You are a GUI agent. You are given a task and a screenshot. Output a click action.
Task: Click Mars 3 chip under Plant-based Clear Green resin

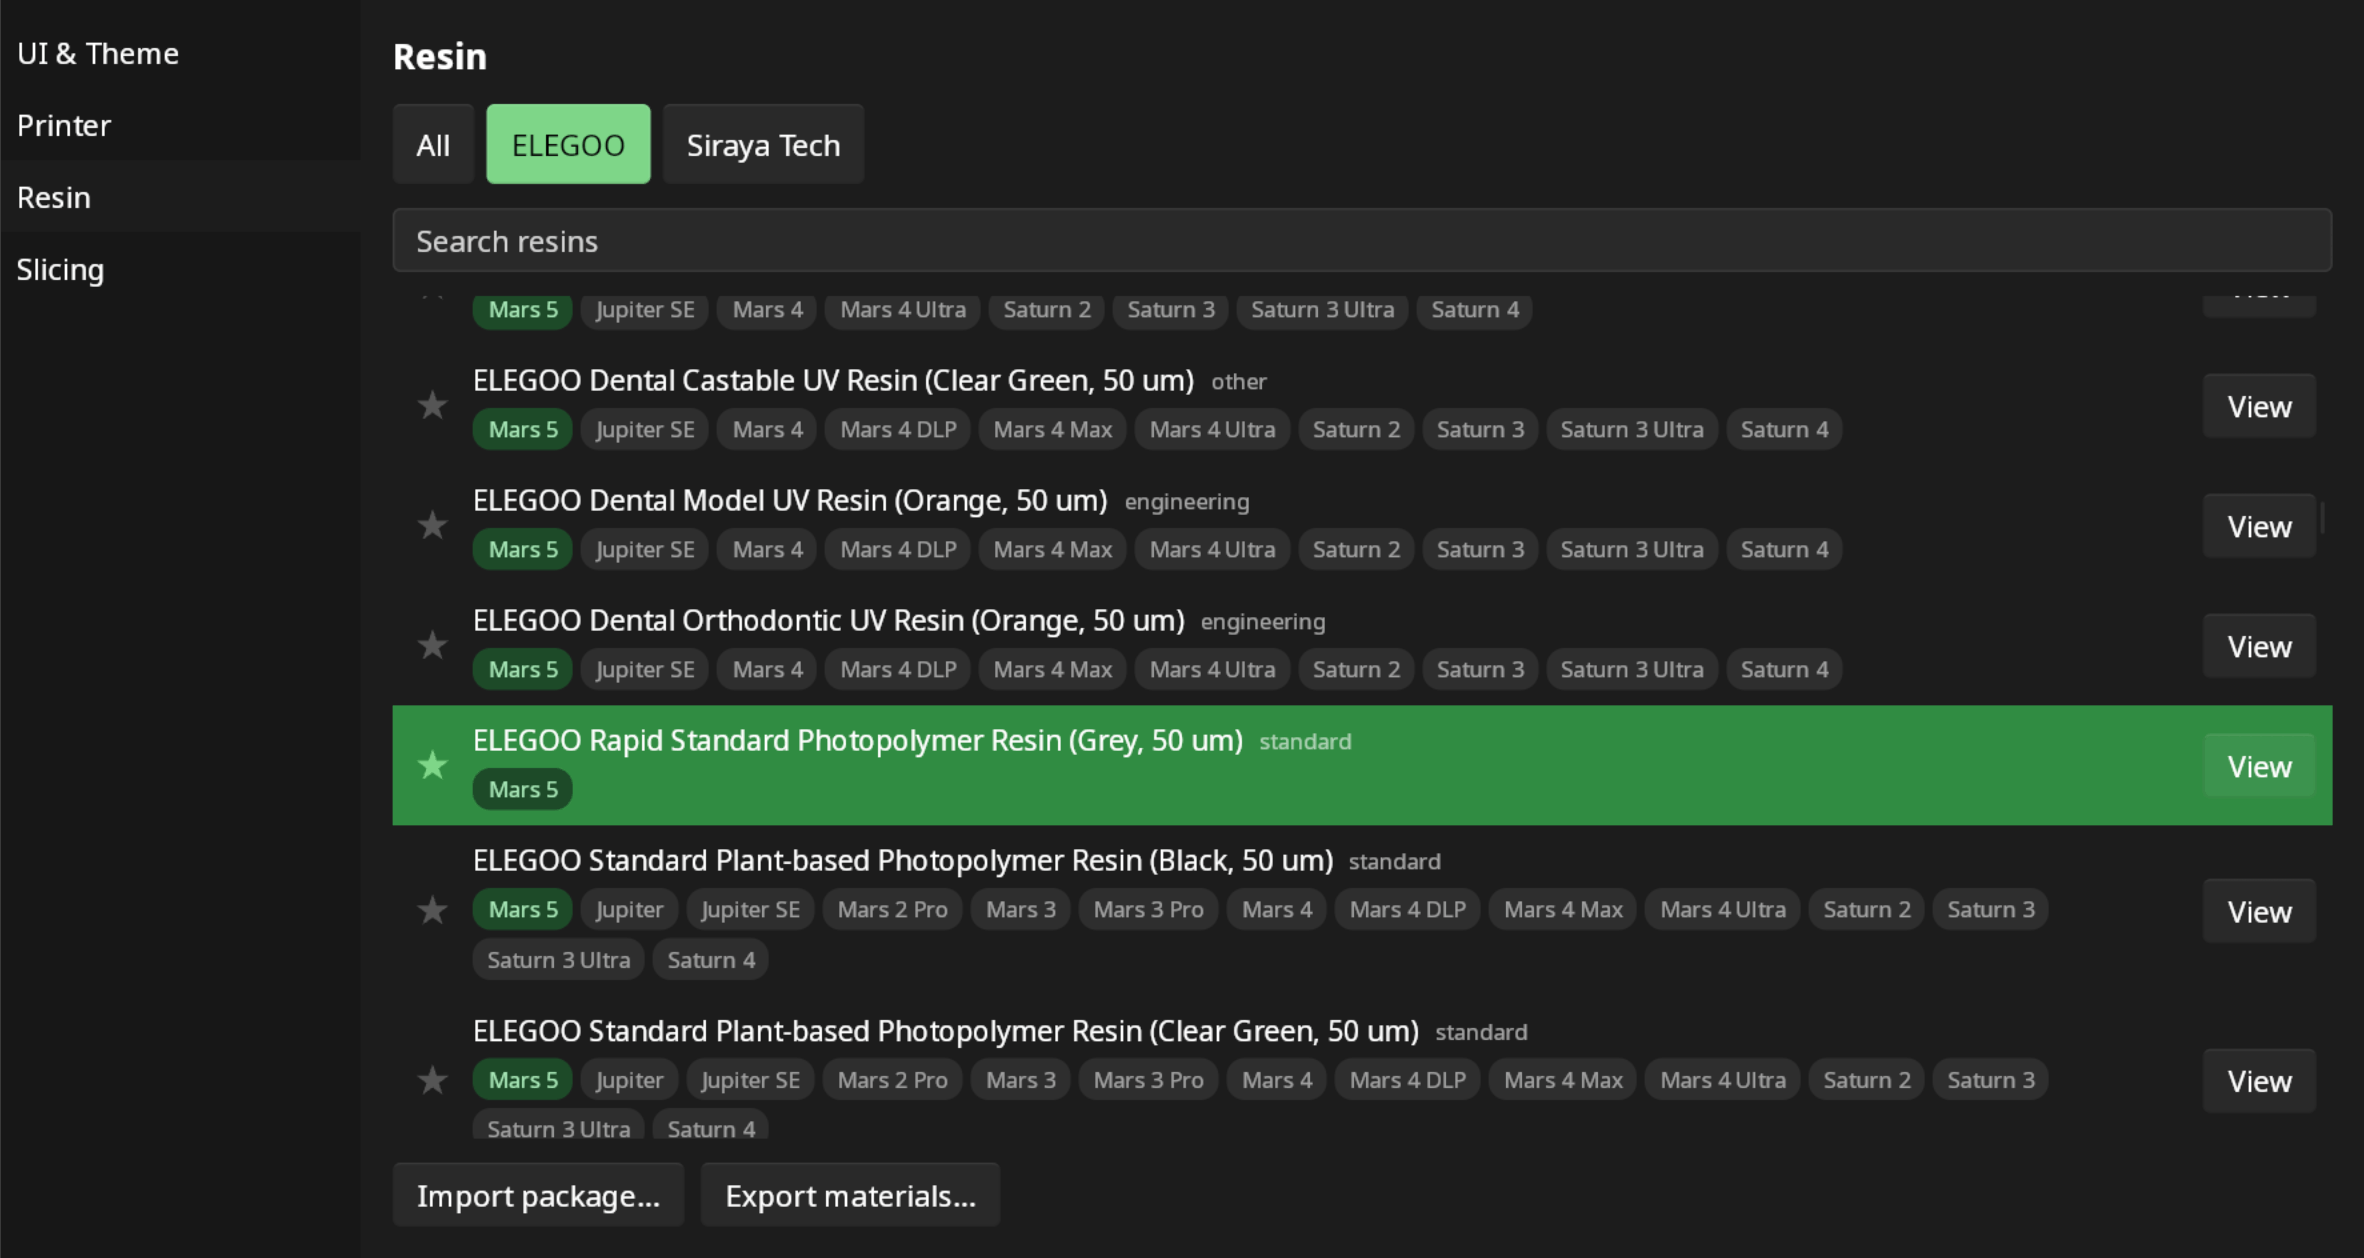(1020, 1081)
